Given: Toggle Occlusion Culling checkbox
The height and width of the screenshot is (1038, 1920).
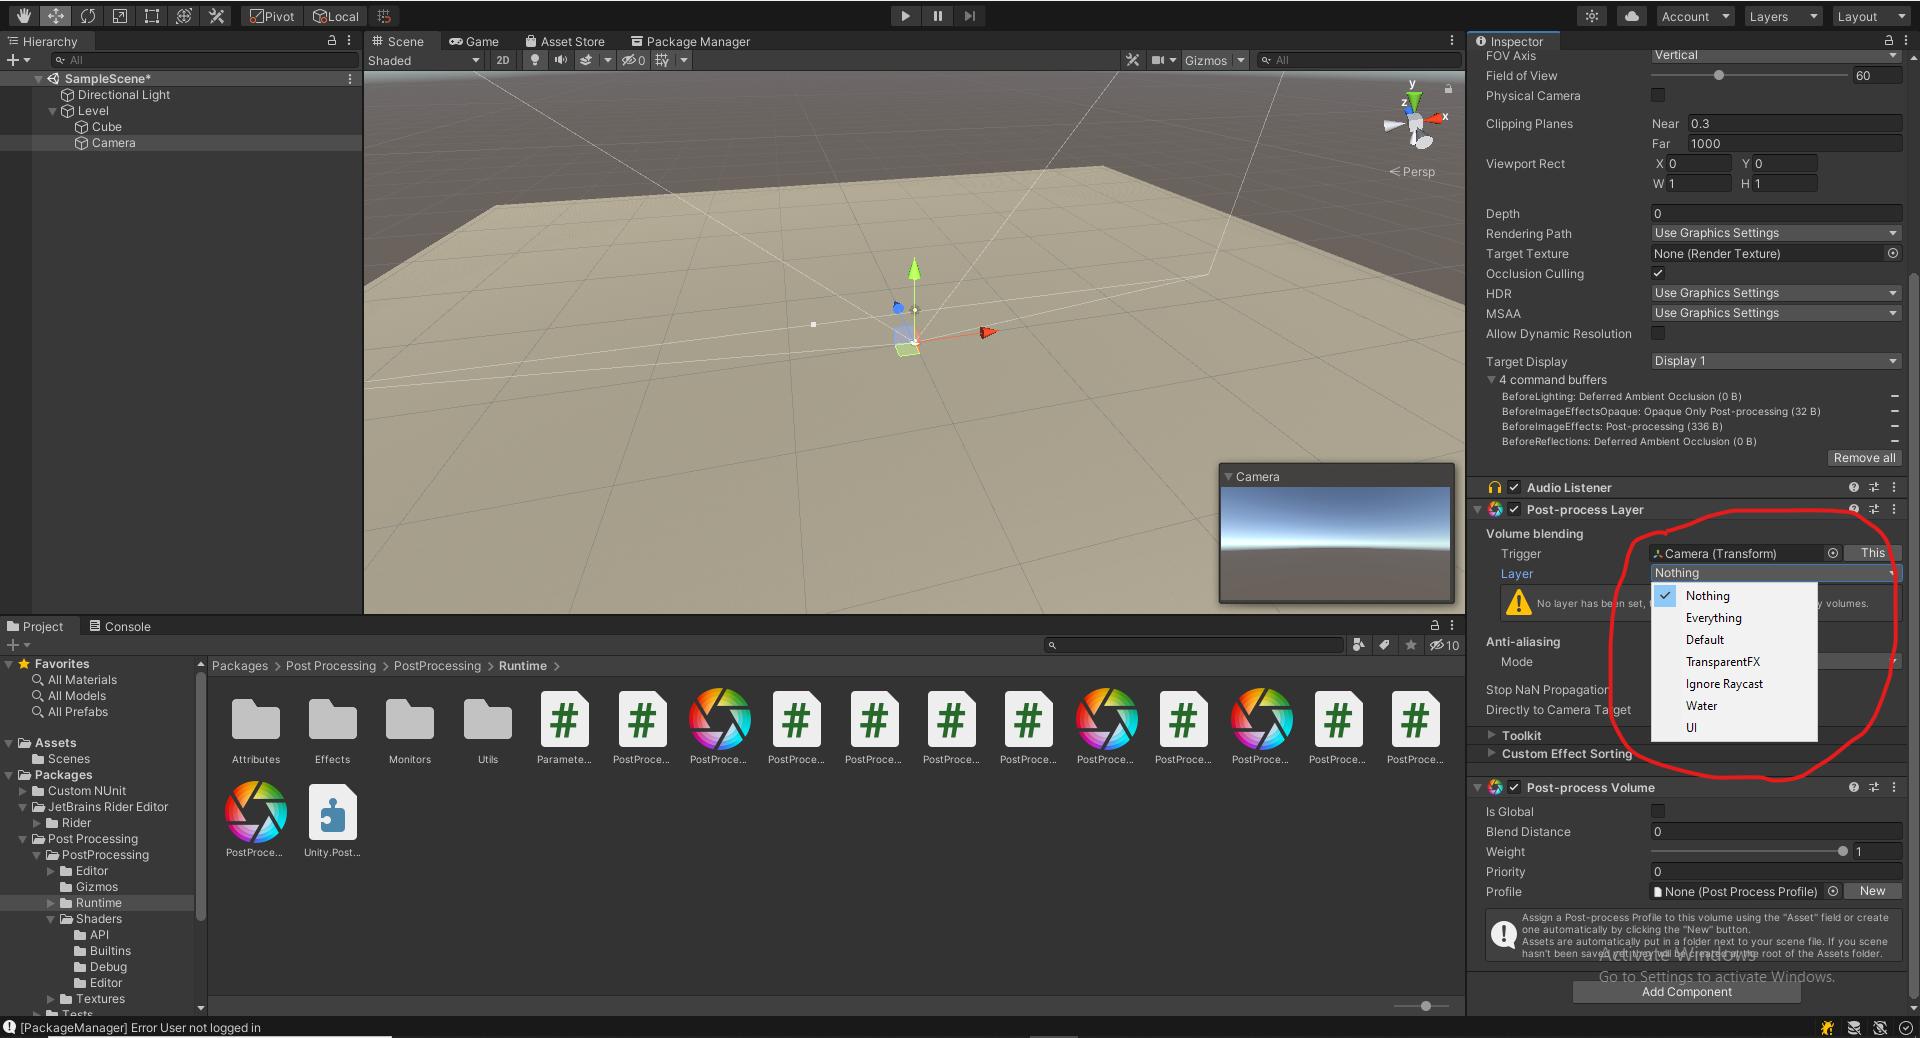Looking at the screenshot, I should point(1658,273).
